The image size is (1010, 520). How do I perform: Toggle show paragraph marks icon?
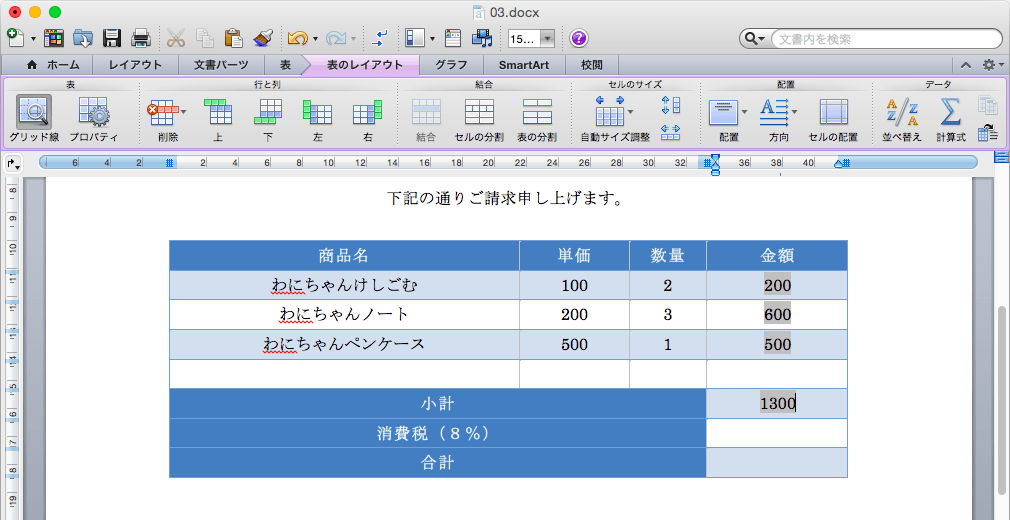(x=379, y=38)
